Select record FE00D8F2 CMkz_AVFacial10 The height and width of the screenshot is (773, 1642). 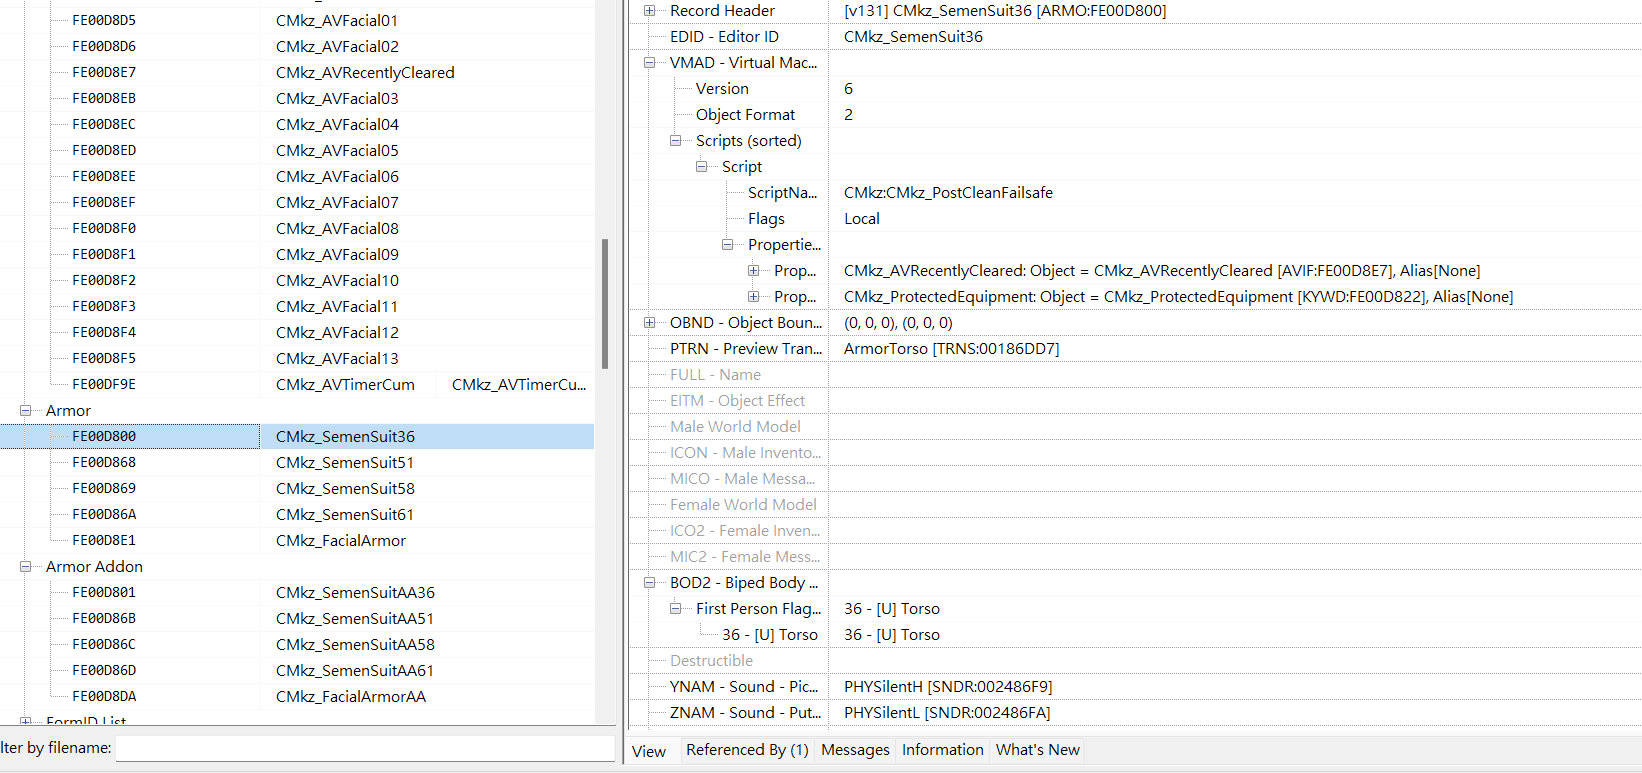coord(297,281)
